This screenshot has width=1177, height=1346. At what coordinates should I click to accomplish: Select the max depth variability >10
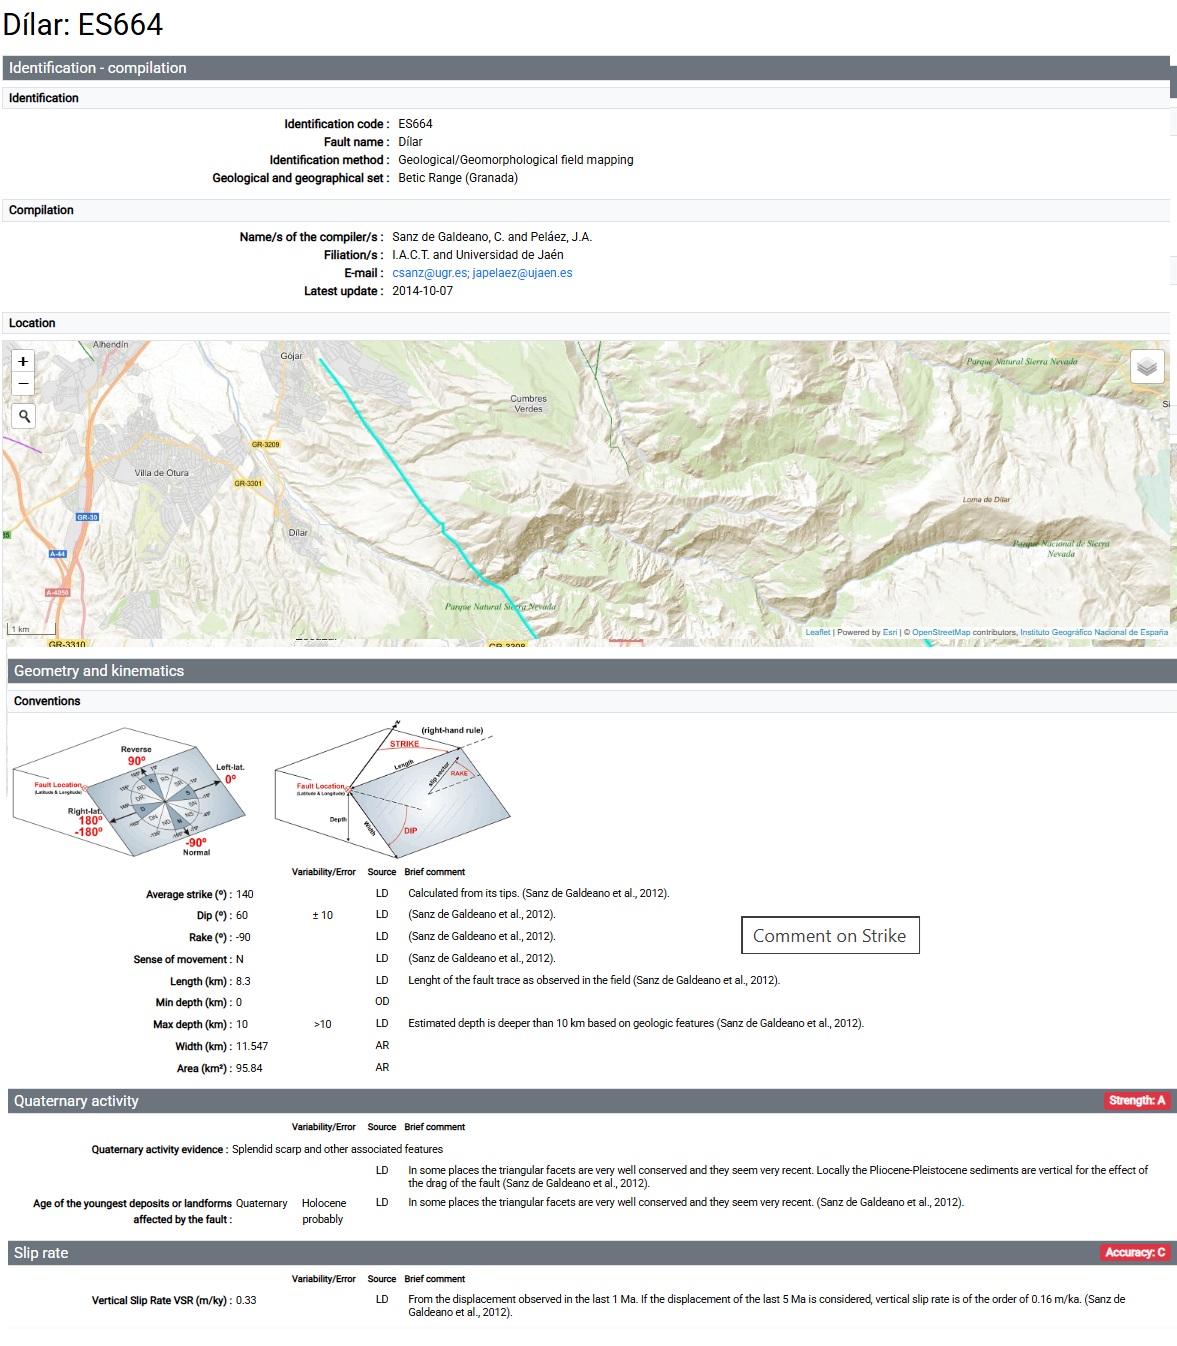coord(323,1025)
